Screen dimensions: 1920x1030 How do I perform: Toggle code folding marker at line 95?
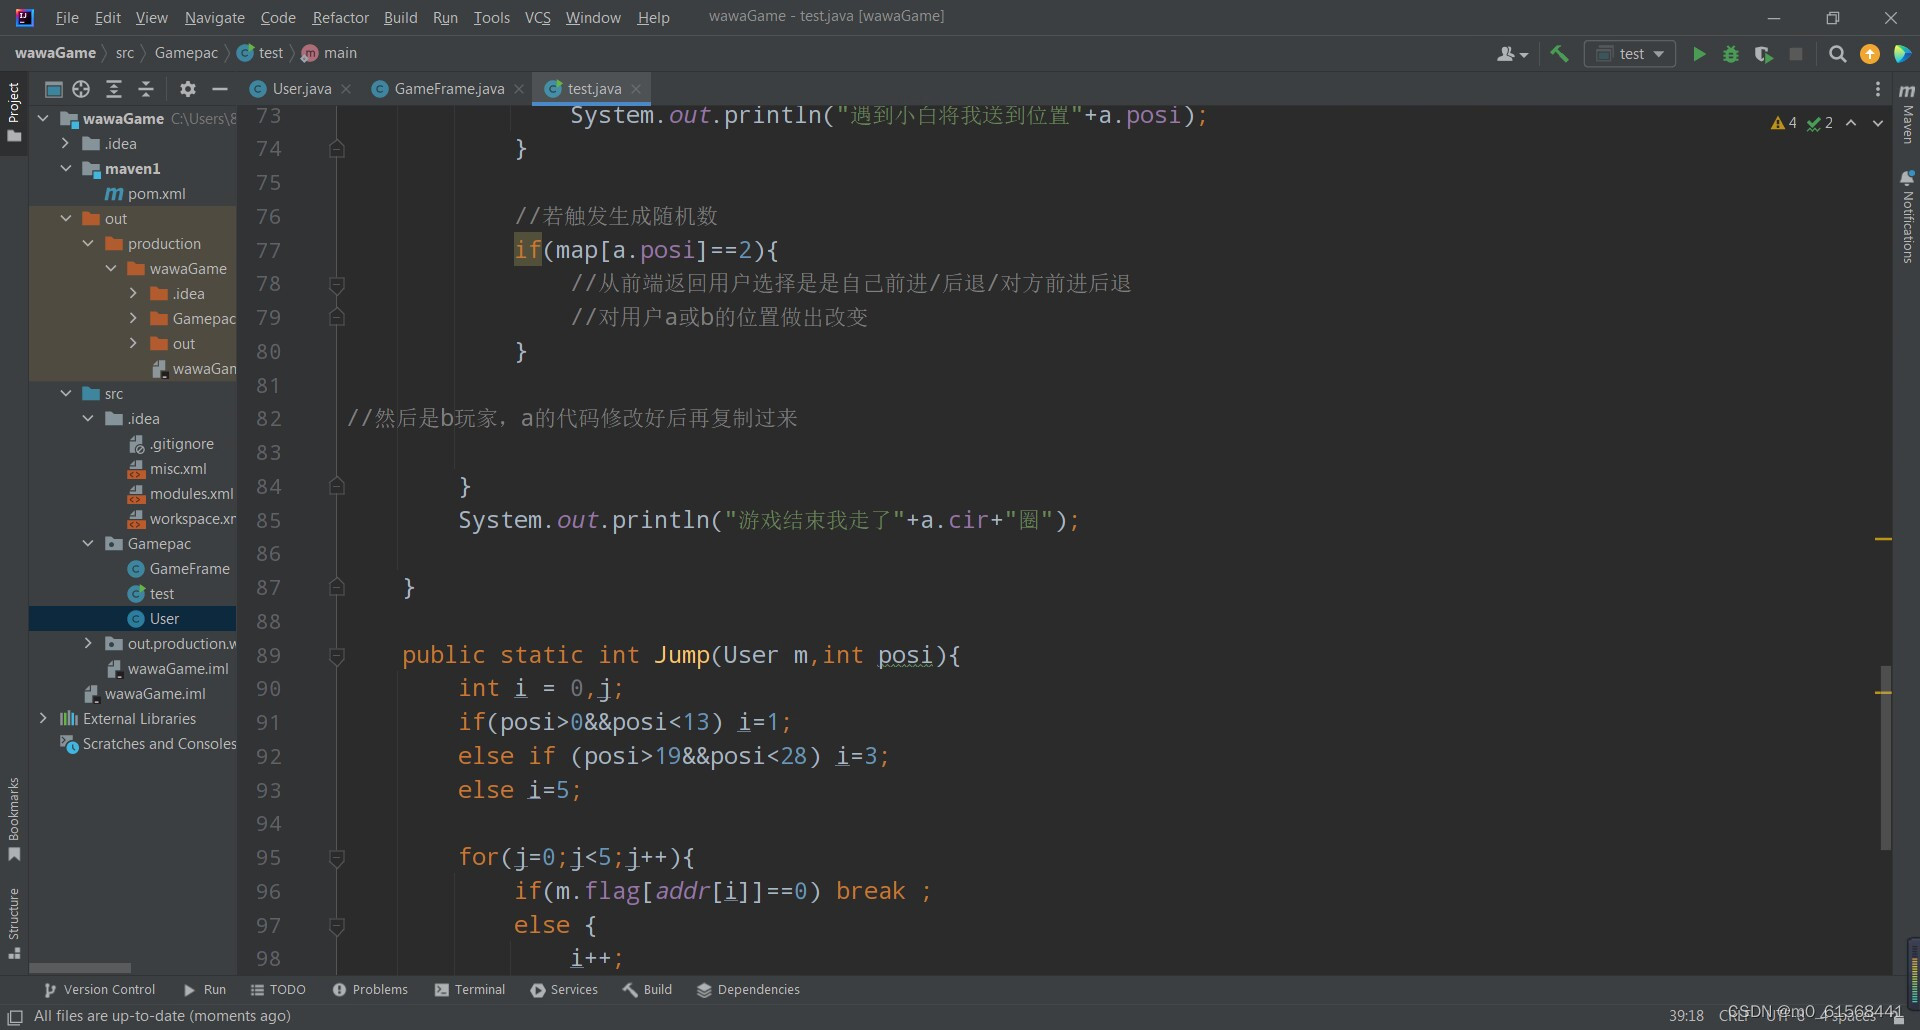click(337, 858)
